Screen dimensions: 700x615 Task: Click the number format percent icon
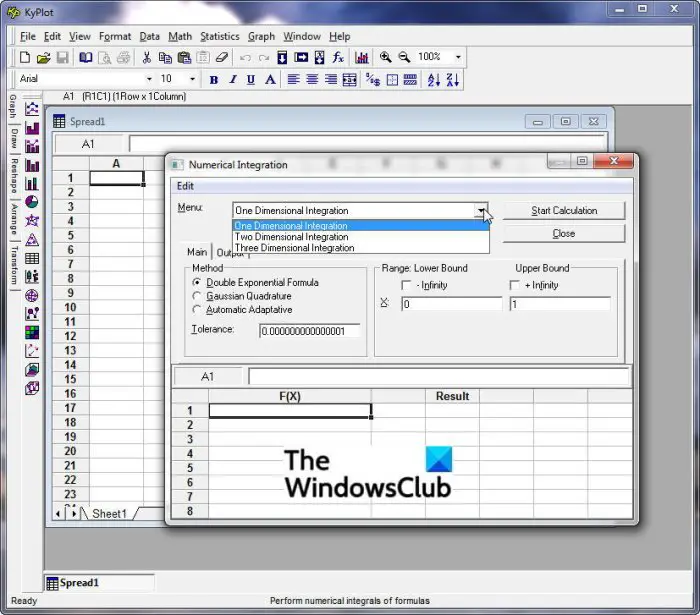click(x=373, y=80)
